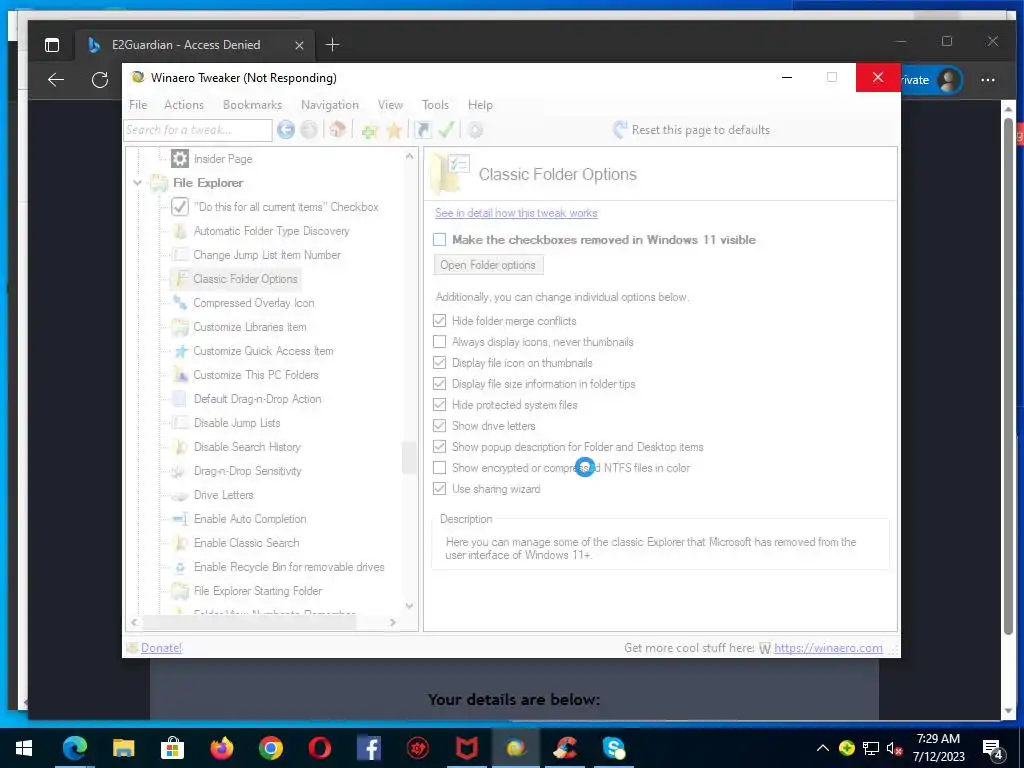Launch Firefox from the taskbar
Image resolution: width=1024 pixels, height=768 pixels.
coord(221,748)
